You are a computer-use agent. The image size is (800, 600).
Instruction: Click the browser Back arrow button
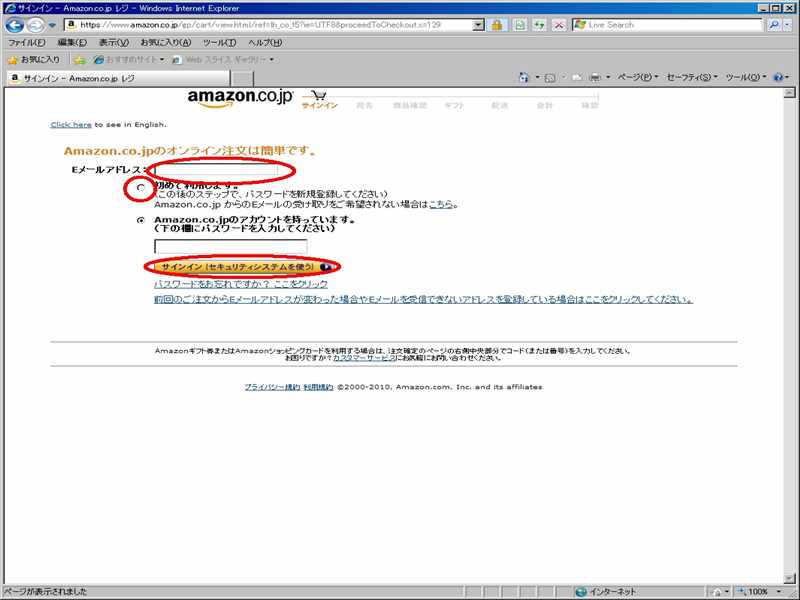(14, 25)
